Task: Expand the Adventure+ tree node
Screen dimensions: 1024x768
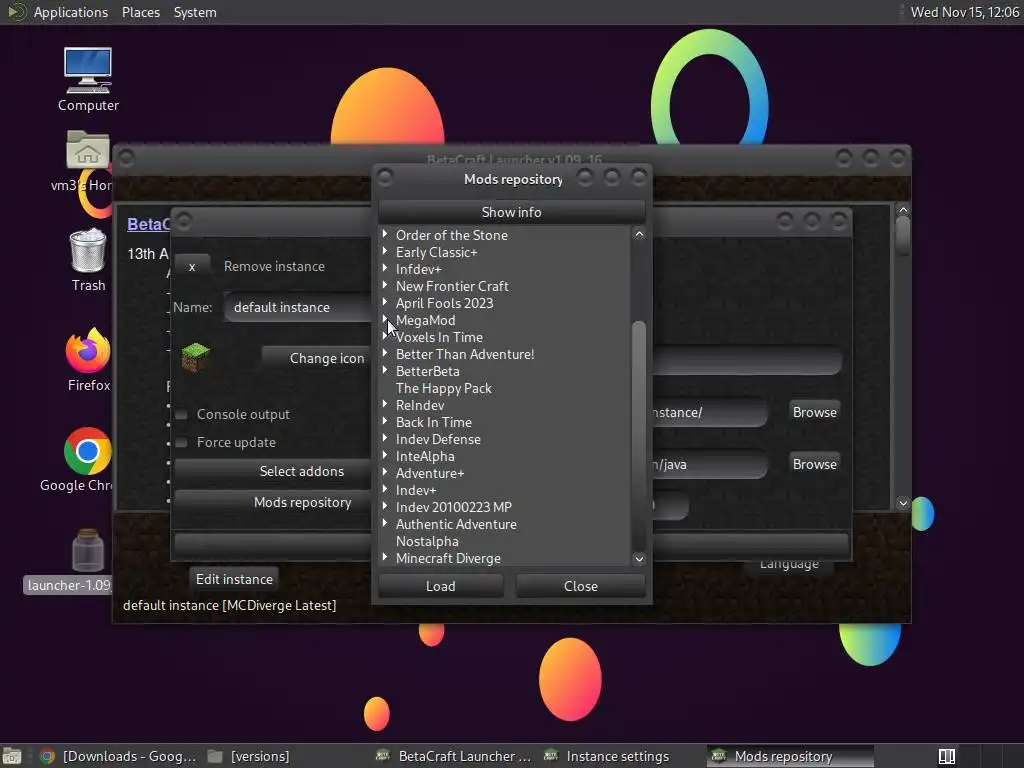Action: [385, 472]
